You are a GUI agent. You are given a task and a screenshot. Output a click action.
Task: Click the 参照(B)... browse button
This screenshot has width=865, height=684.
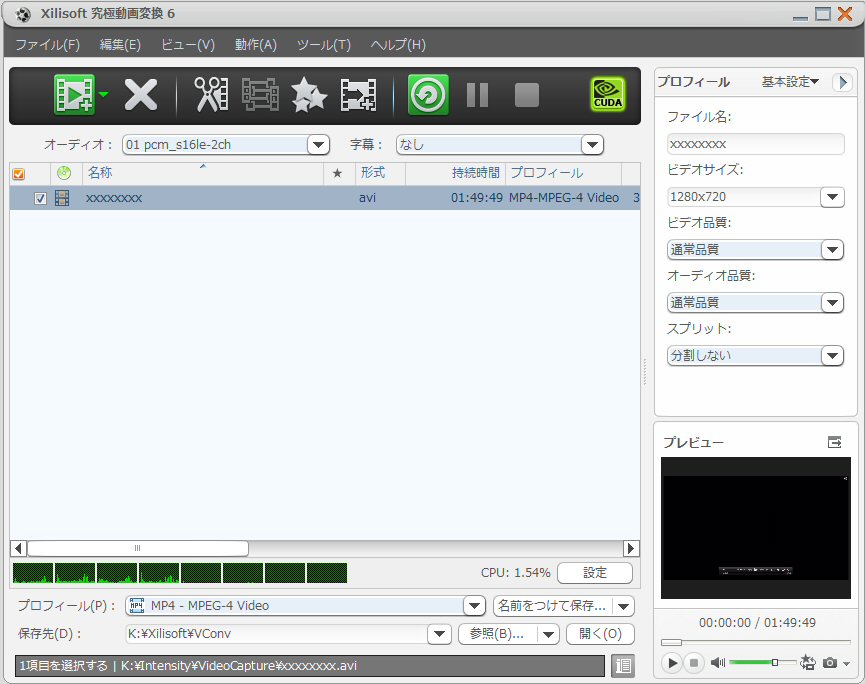[x=497, y=634]
